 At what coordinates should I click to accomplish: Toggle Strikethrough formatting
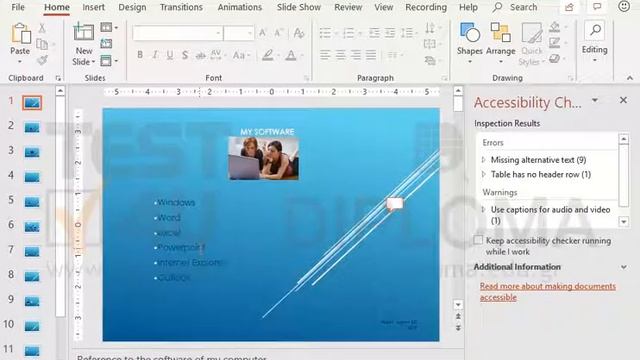[x=200, y=55]
